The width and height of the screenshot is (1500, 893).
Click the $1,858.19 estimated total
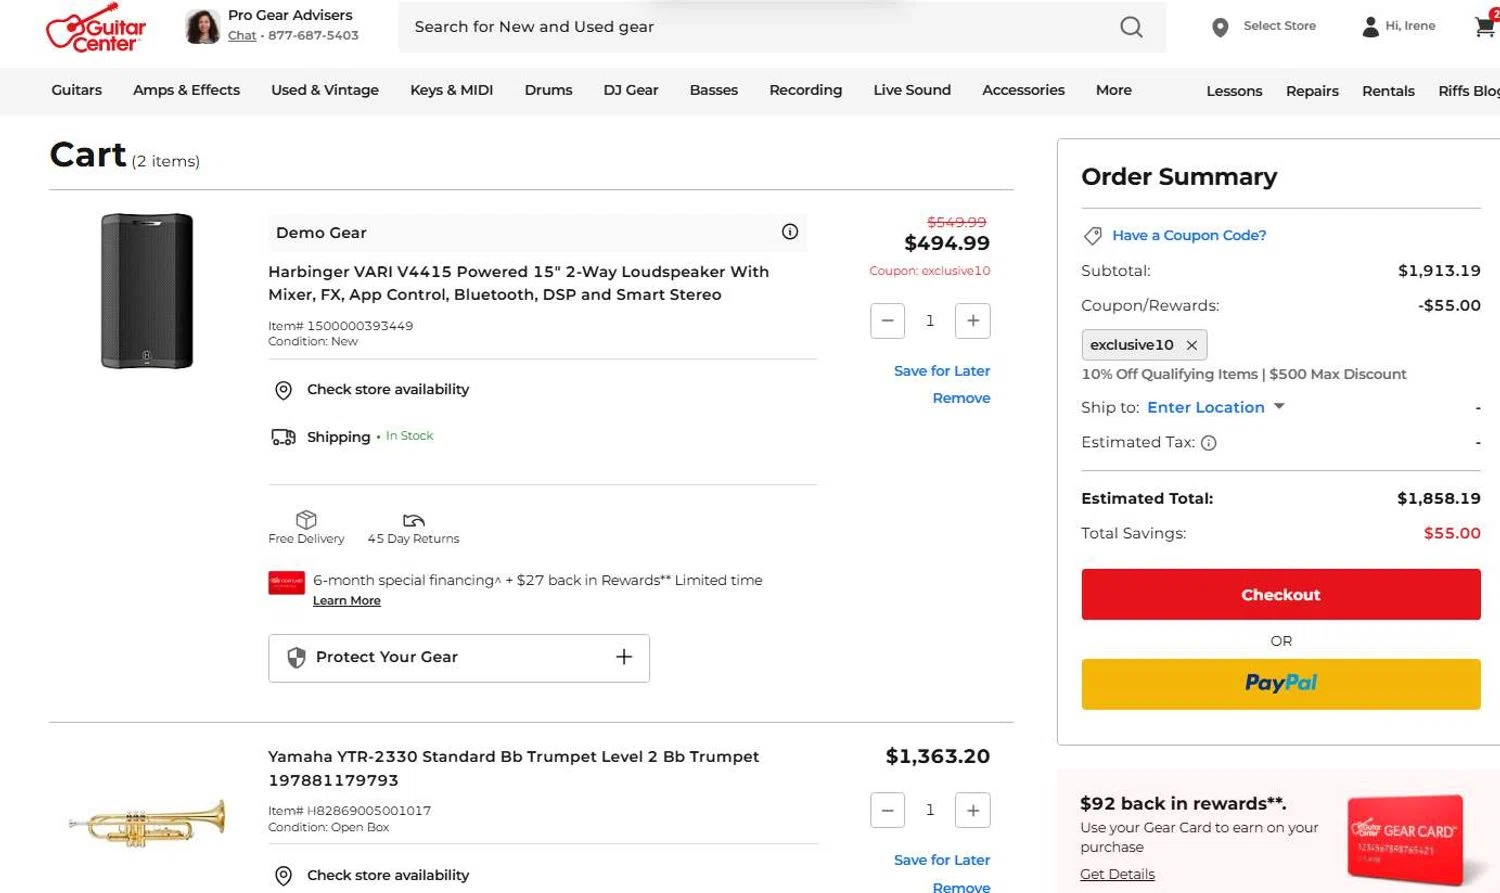1439,498
